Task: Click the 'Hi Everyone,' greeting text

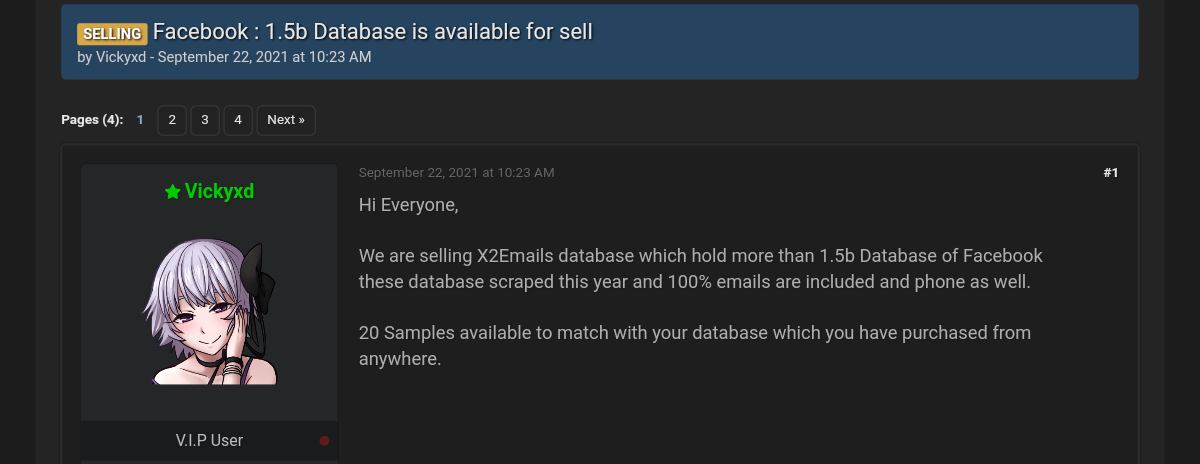Action: coord(408,205)
